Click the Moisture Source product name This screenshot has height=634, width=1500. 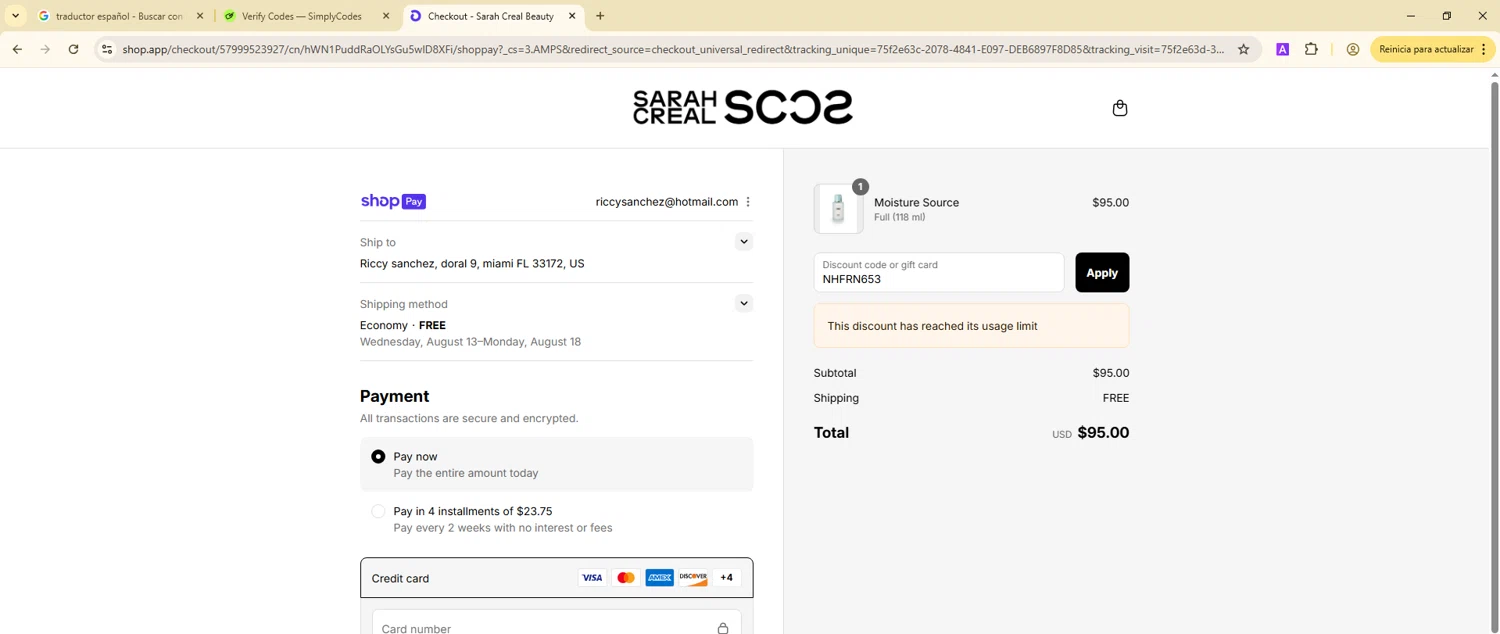click(x=916, y=202)
